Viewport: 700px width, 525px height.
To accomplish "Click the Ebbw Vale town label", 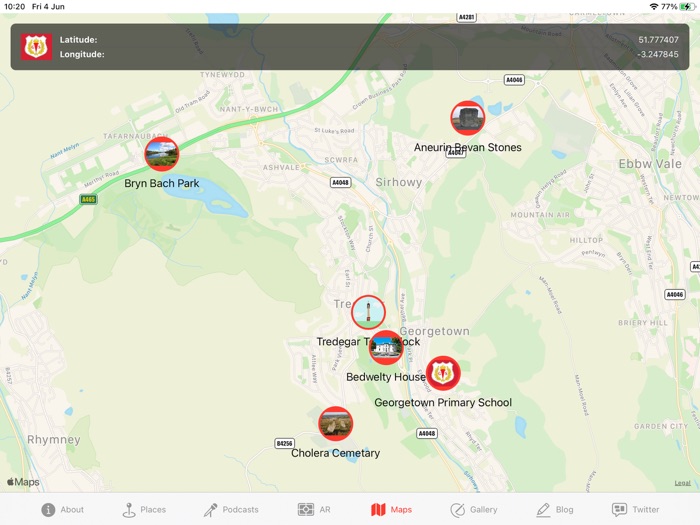I will click(x=650, y=164).
